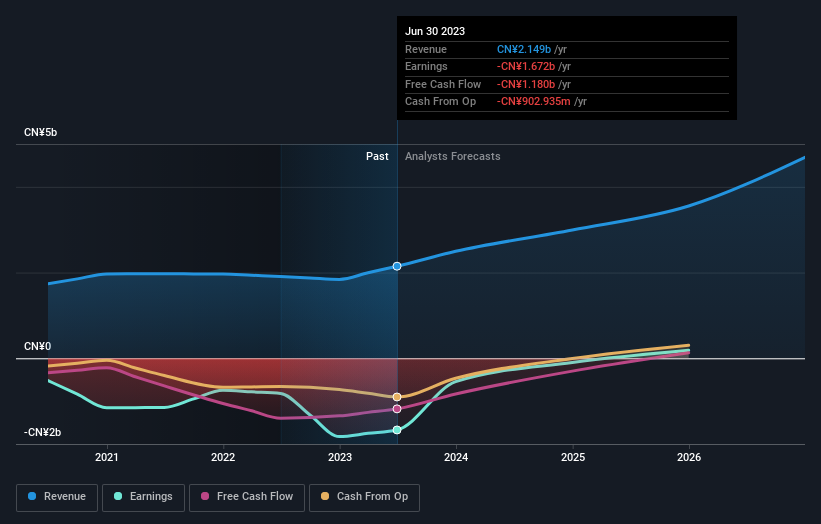The height and width of the screenshot is (524, 821).
Task: Click the CN¥2.149b revenue value
Action: pos(524,49)
